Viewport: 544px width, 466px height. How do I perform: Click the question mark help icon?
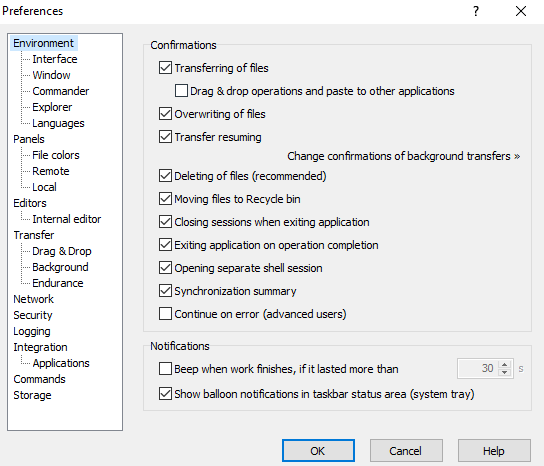click(x=476, y=11)
